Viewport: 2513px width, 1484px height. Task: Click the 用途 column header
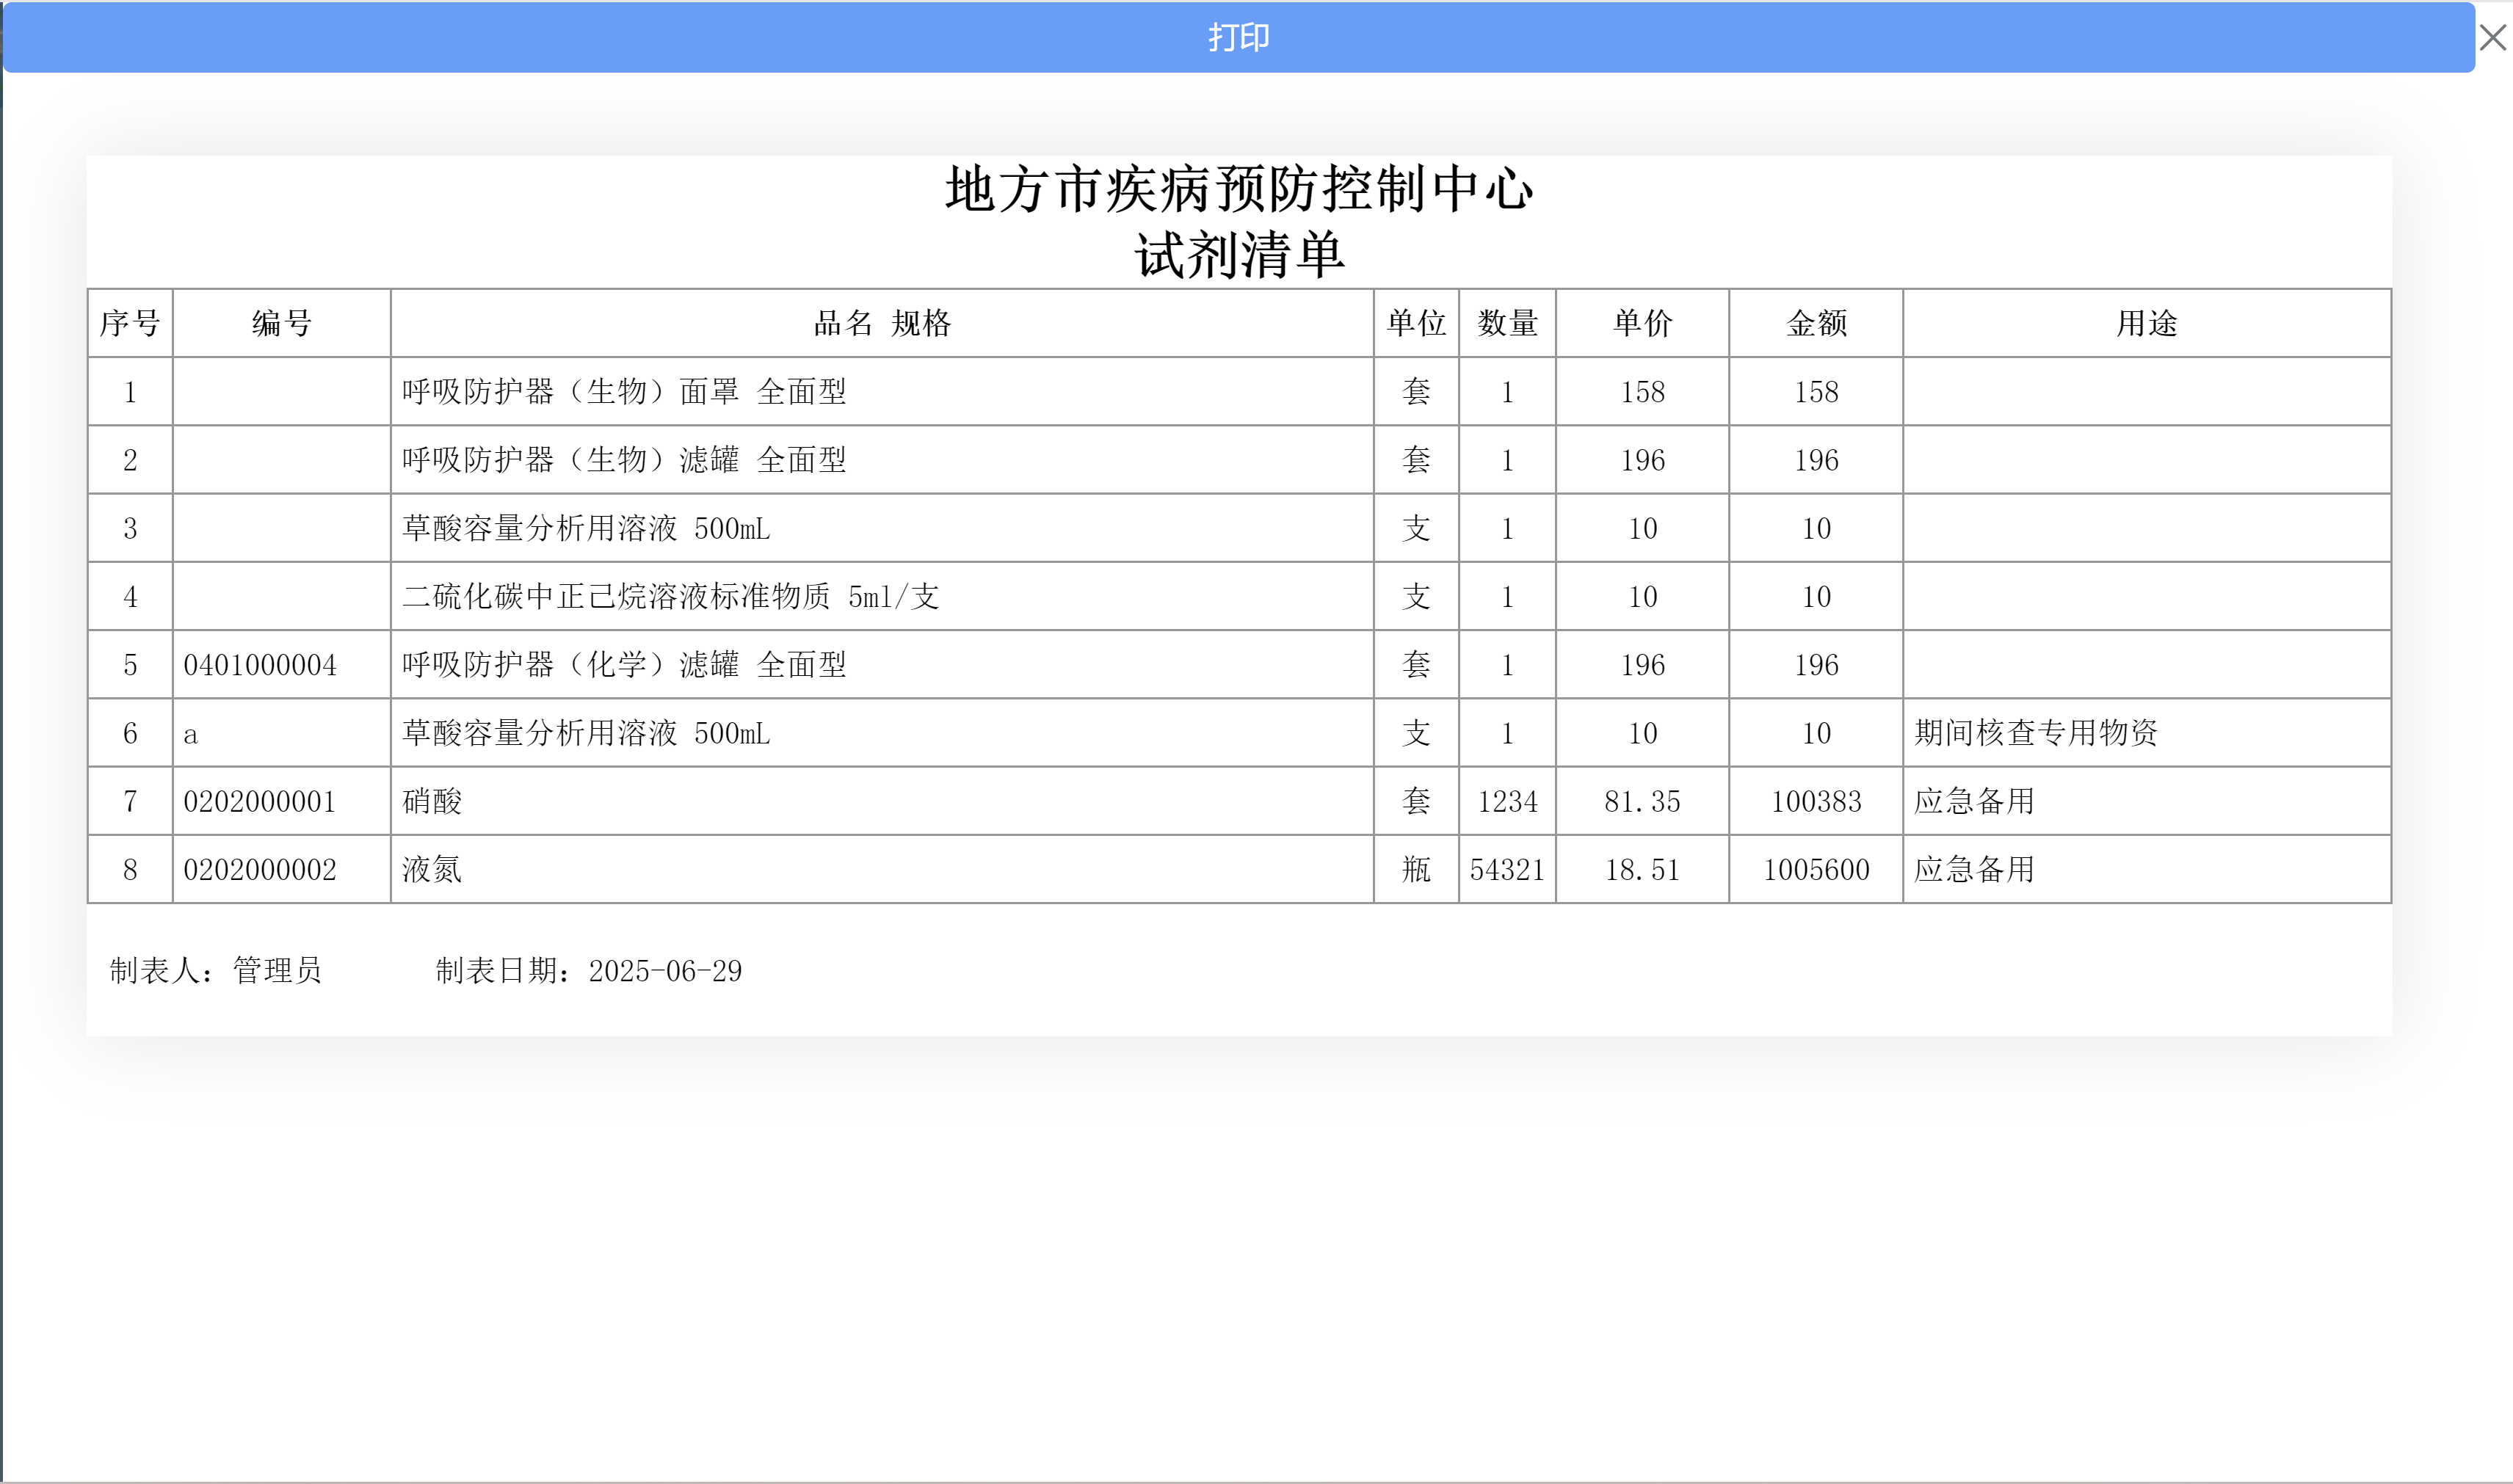2147,323
